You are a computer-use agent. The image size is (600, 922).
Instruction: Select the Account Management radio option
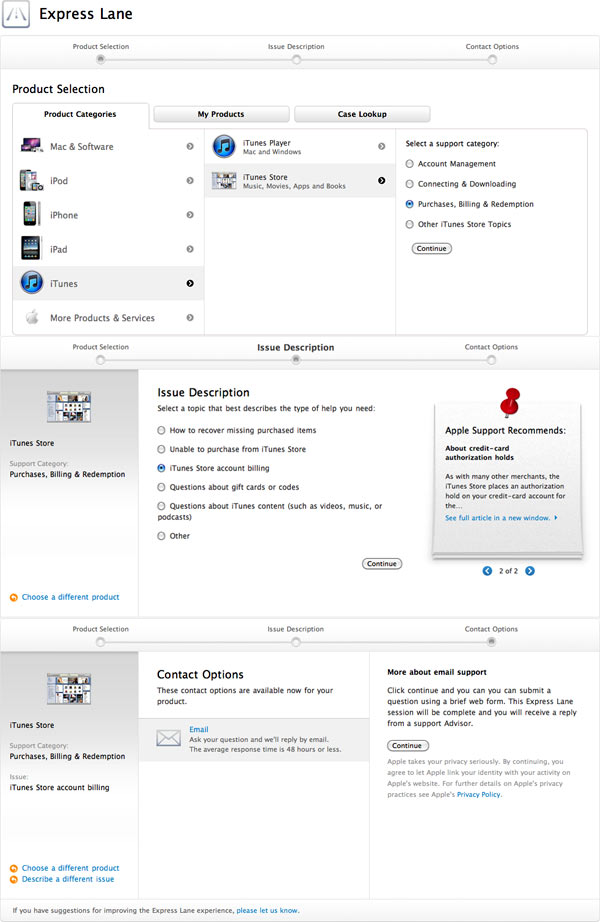[410, 164]
